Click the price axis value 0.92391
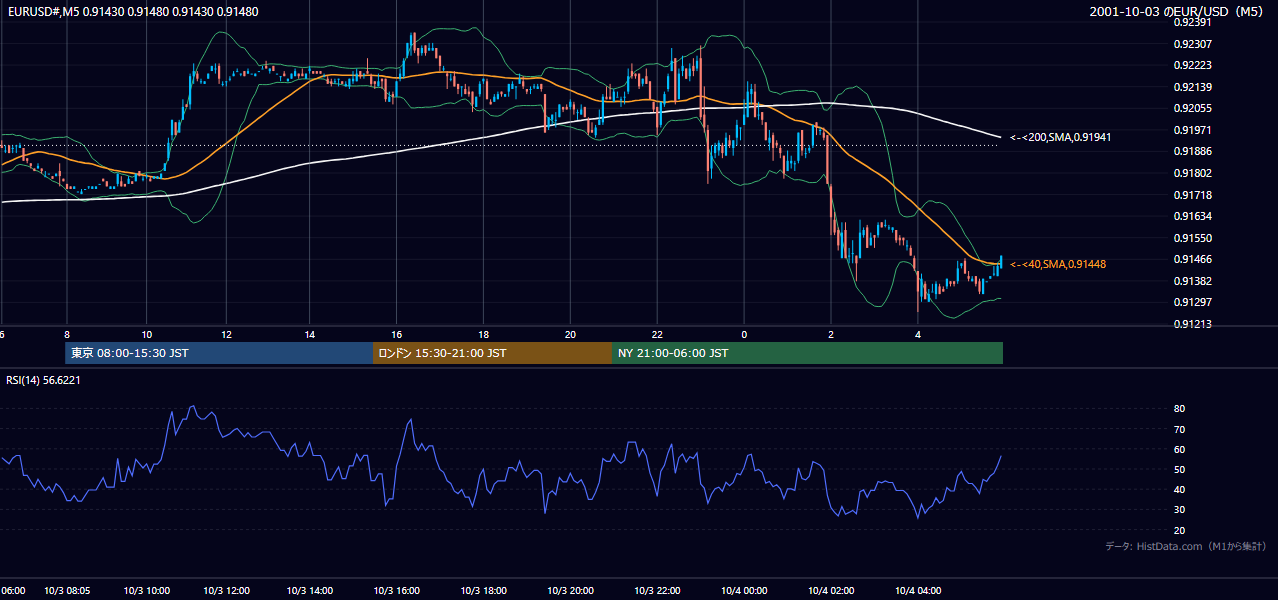The image size is (1278, 600). tap(1193, 22)
